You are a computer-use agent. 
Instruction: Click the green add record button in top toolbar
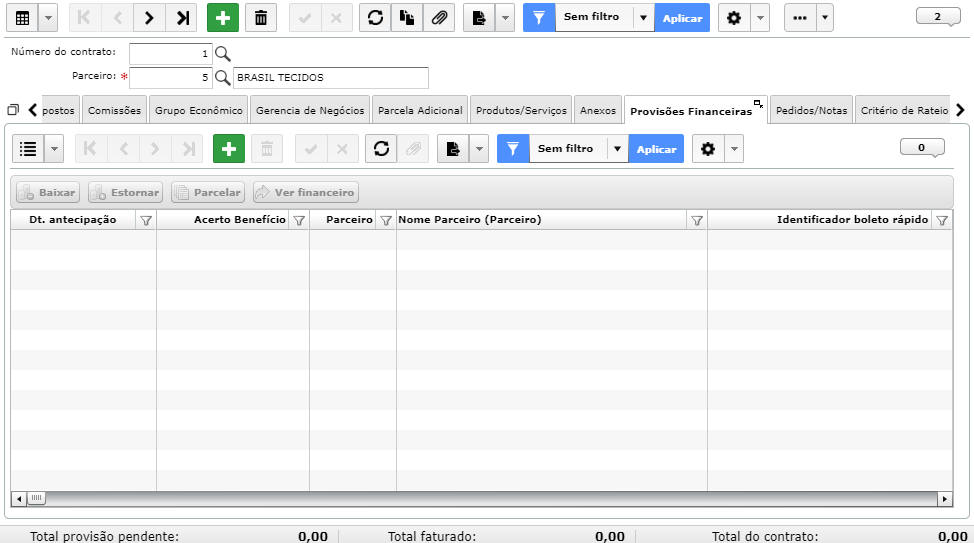tap(222, 18)
